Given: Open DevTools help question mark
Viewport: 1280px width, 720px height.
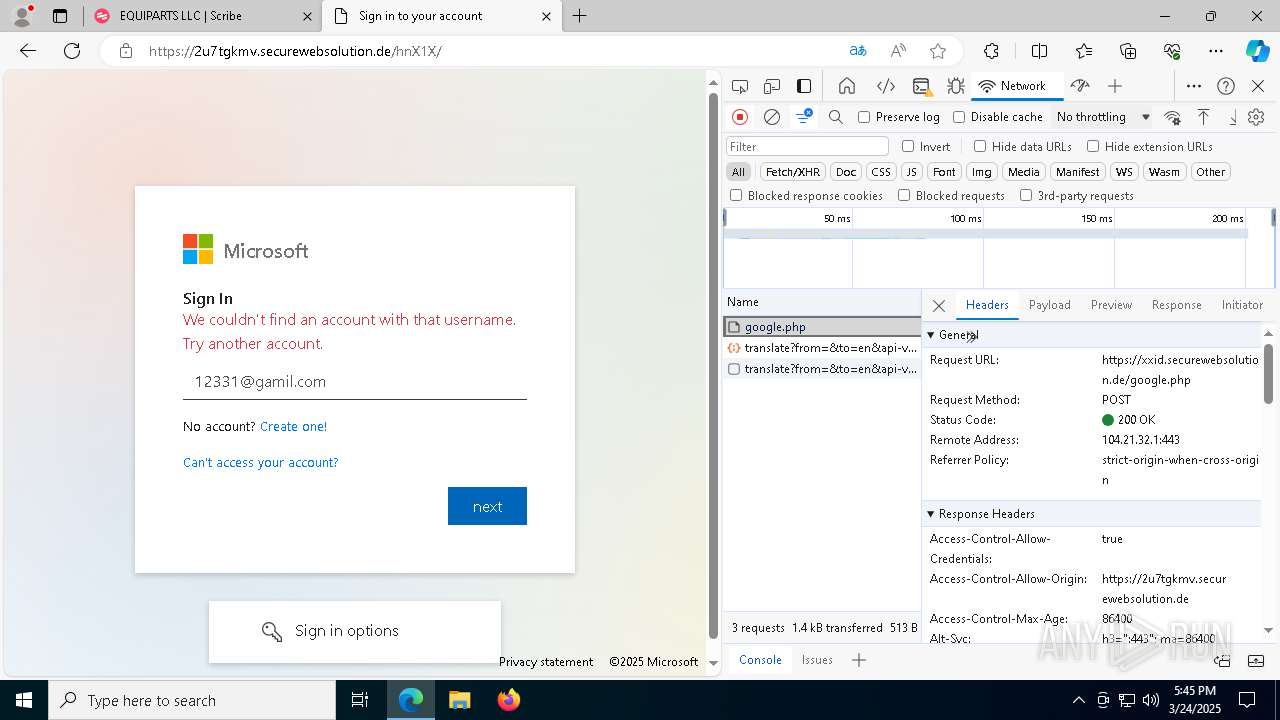Looking at the screenshot, I should [1226, 86].
